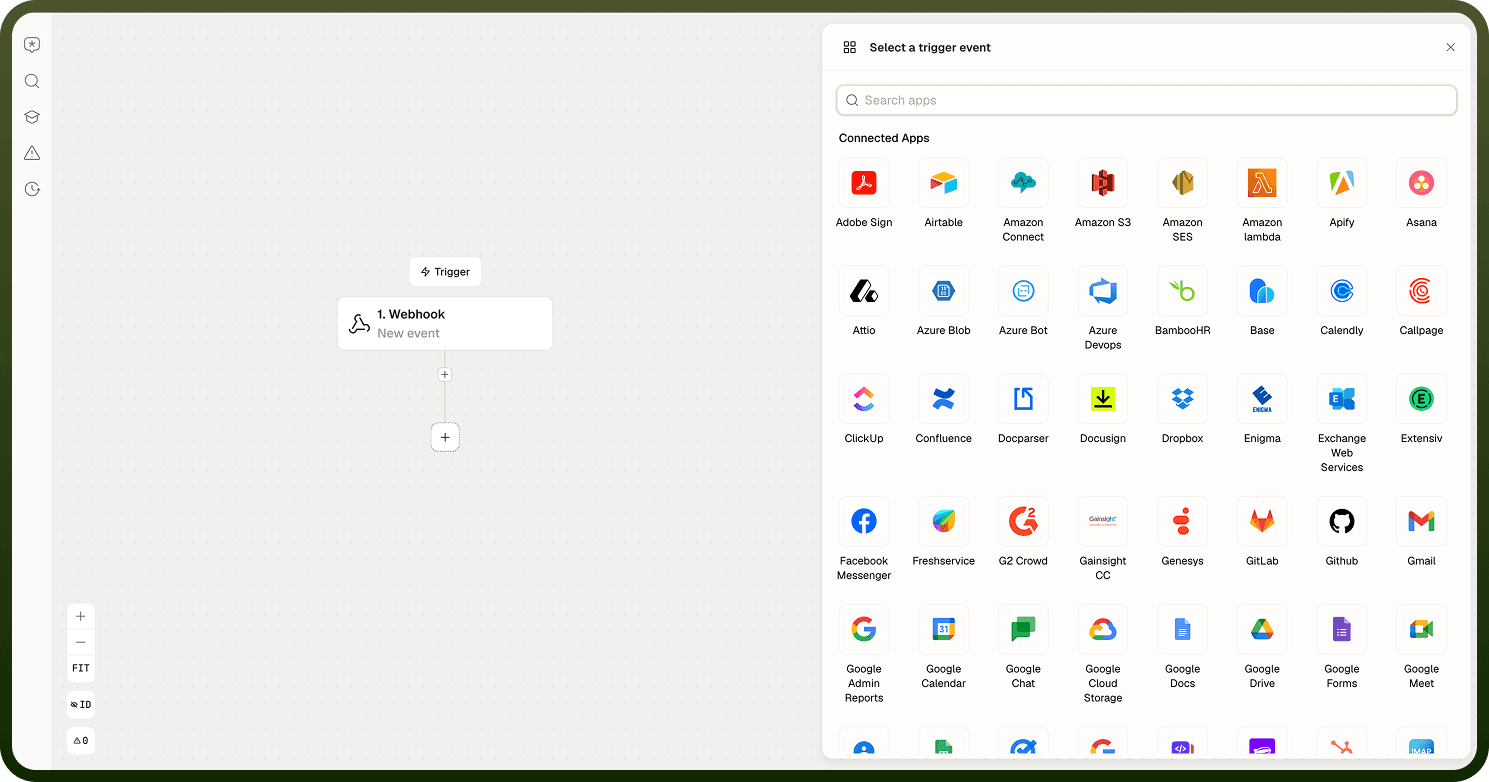Select the Github app icon
1489x782 pixels.
(1342, 521)
